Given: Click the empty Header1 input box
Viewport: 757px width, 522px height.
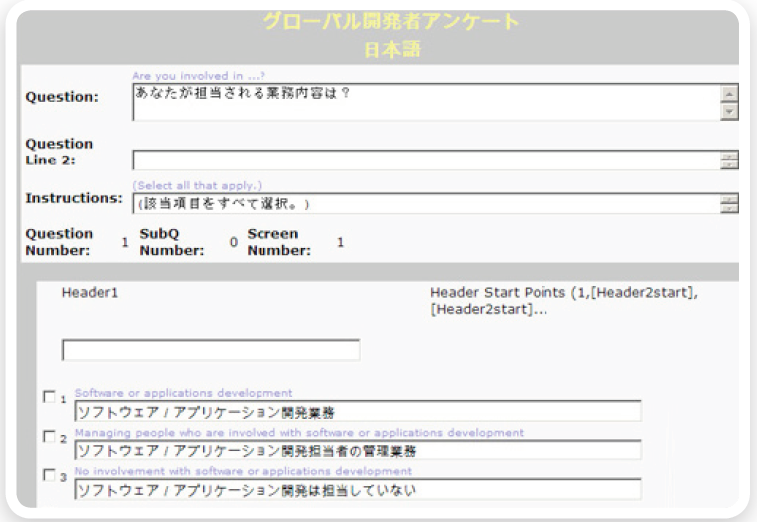Looking at the screenshot, I should click(210, 350).
